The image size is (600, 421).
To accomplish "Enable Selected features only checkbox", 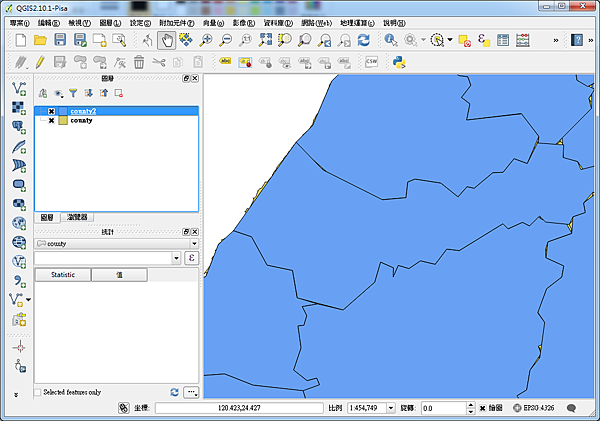I will (39, 392).
